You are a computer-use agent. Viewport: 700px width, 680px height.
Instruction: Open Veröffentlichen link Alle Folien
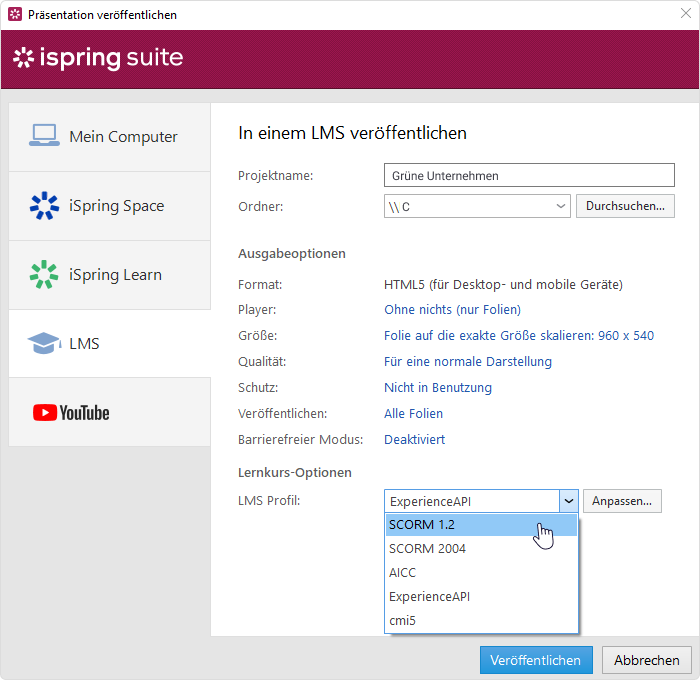[413, 413]
